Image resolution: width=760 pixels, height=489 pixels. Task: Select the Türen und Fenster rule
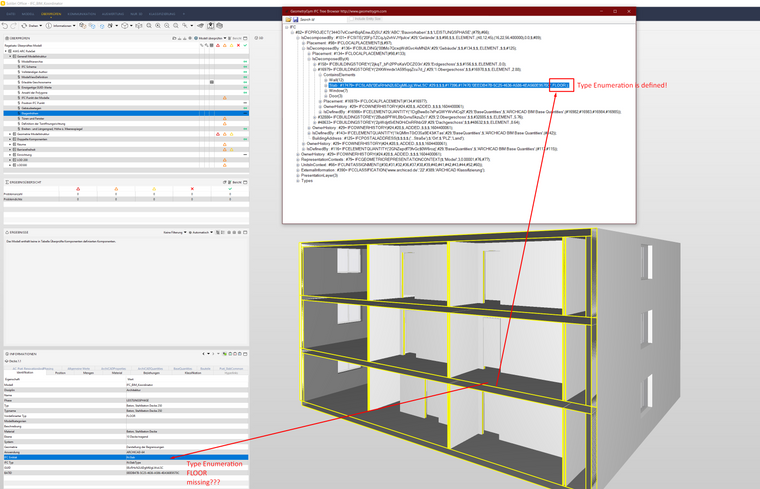coord(126,118)
